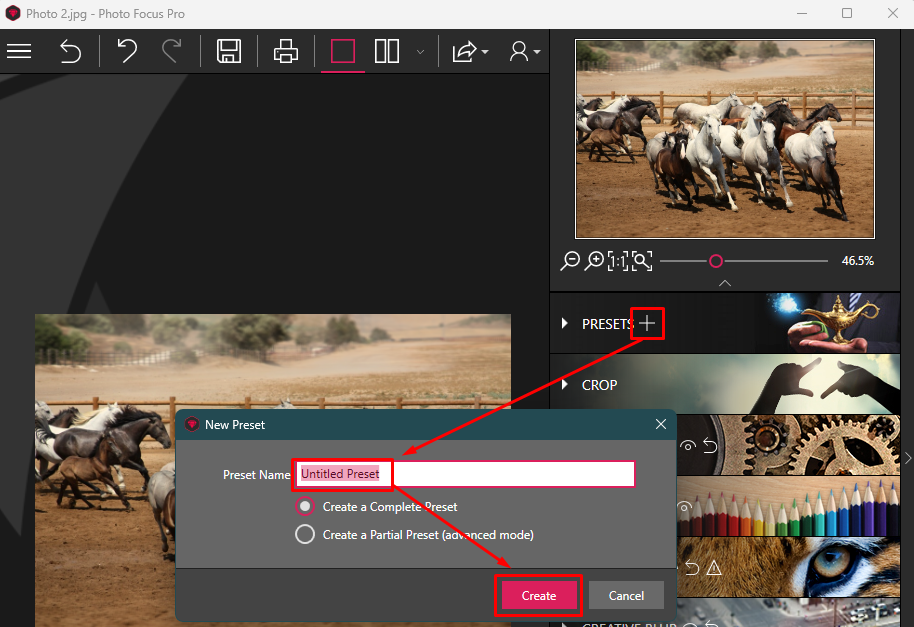Open the hamburger main menu
This screenshot has width=914, height=627.
(19, 51)
